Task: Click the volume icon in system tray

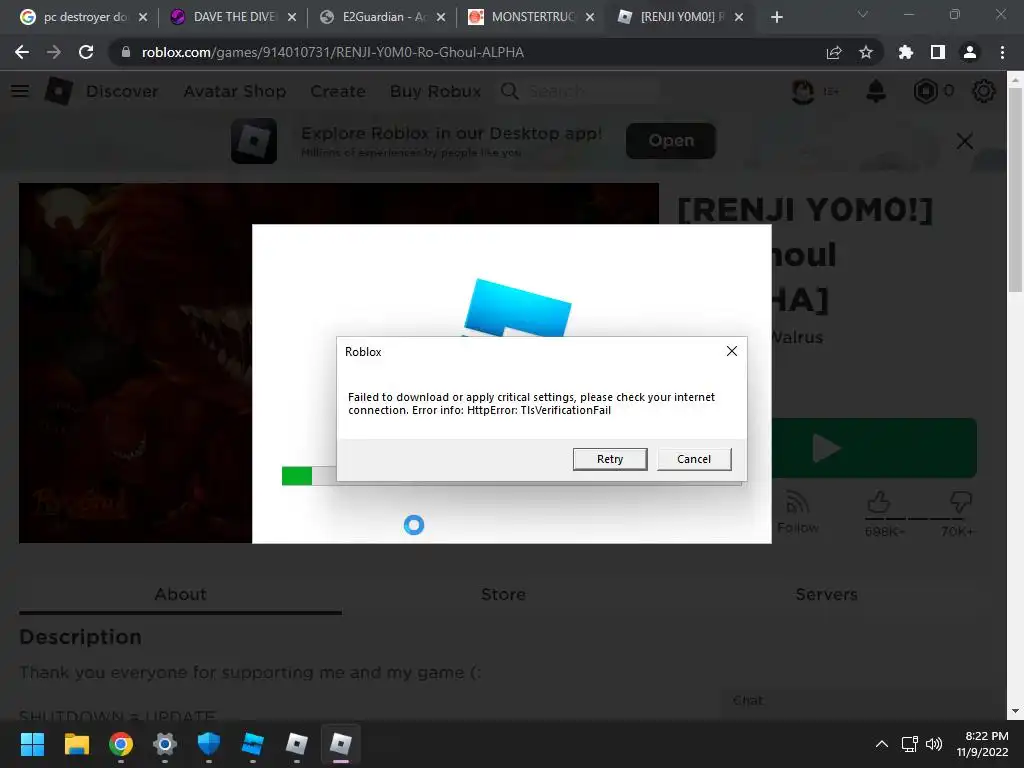Action: [x=934, y=744]
